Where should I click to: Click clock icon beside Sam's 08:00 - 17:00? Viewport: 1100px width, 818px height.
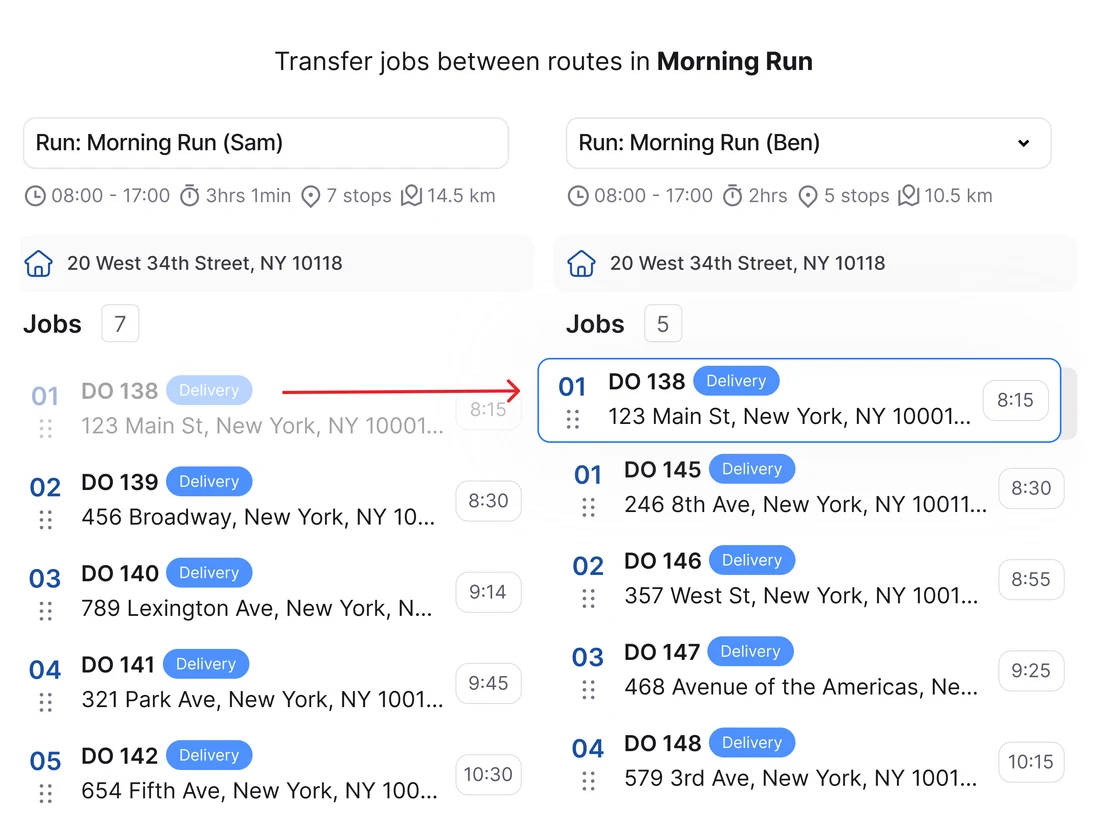coord(35,196)
